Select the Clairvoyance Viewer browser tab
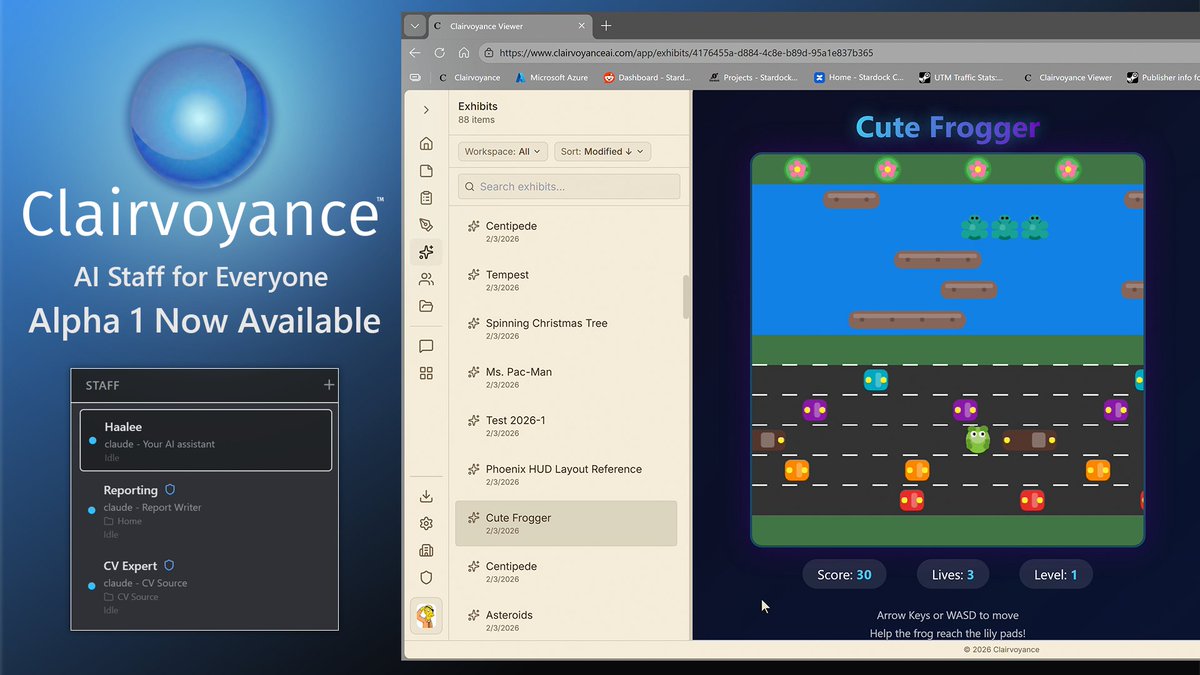This screenshot has width=1200, height=675. (x=510, y=26)
